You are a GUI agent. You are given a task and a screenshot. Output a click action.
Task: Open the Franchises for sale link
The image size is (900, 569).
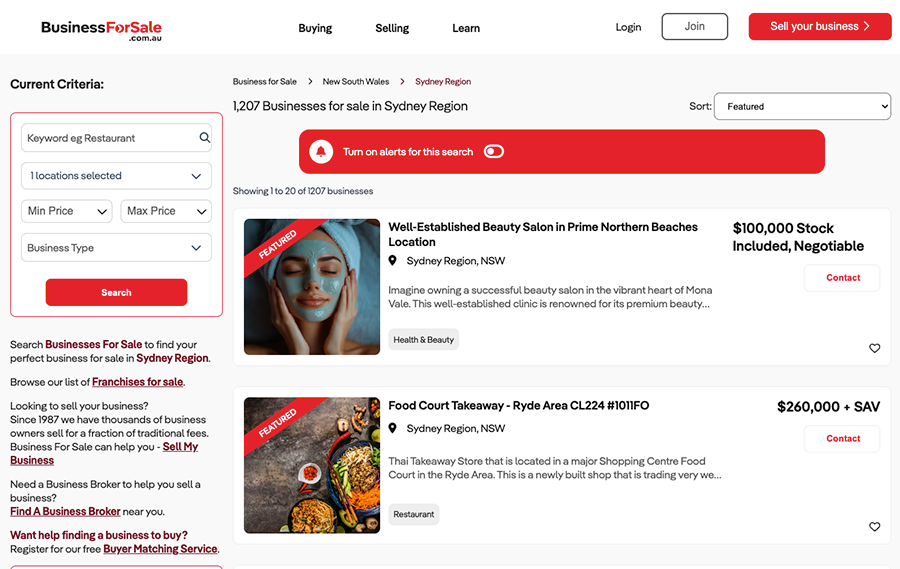coord(138,382)
